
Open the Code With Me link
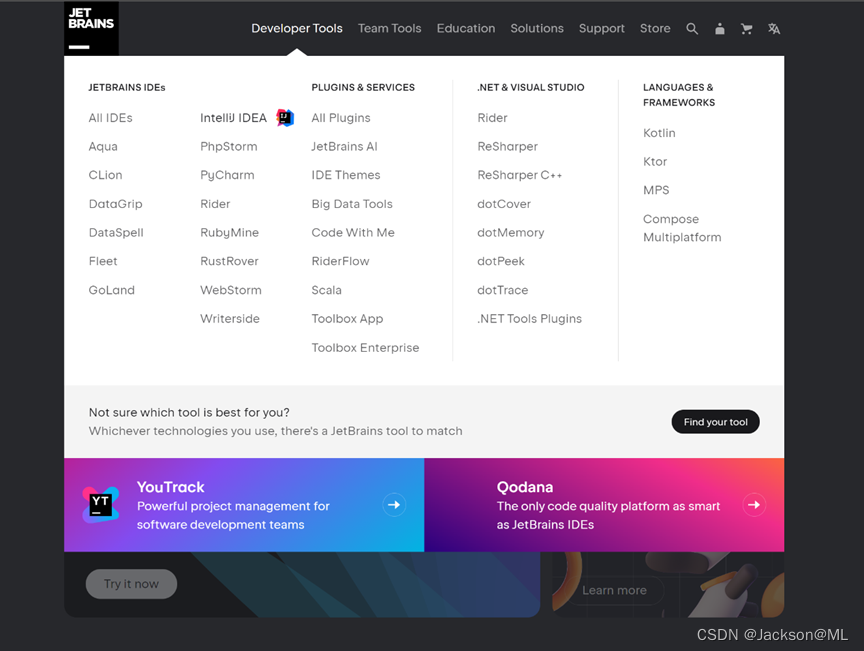[353, 233]
